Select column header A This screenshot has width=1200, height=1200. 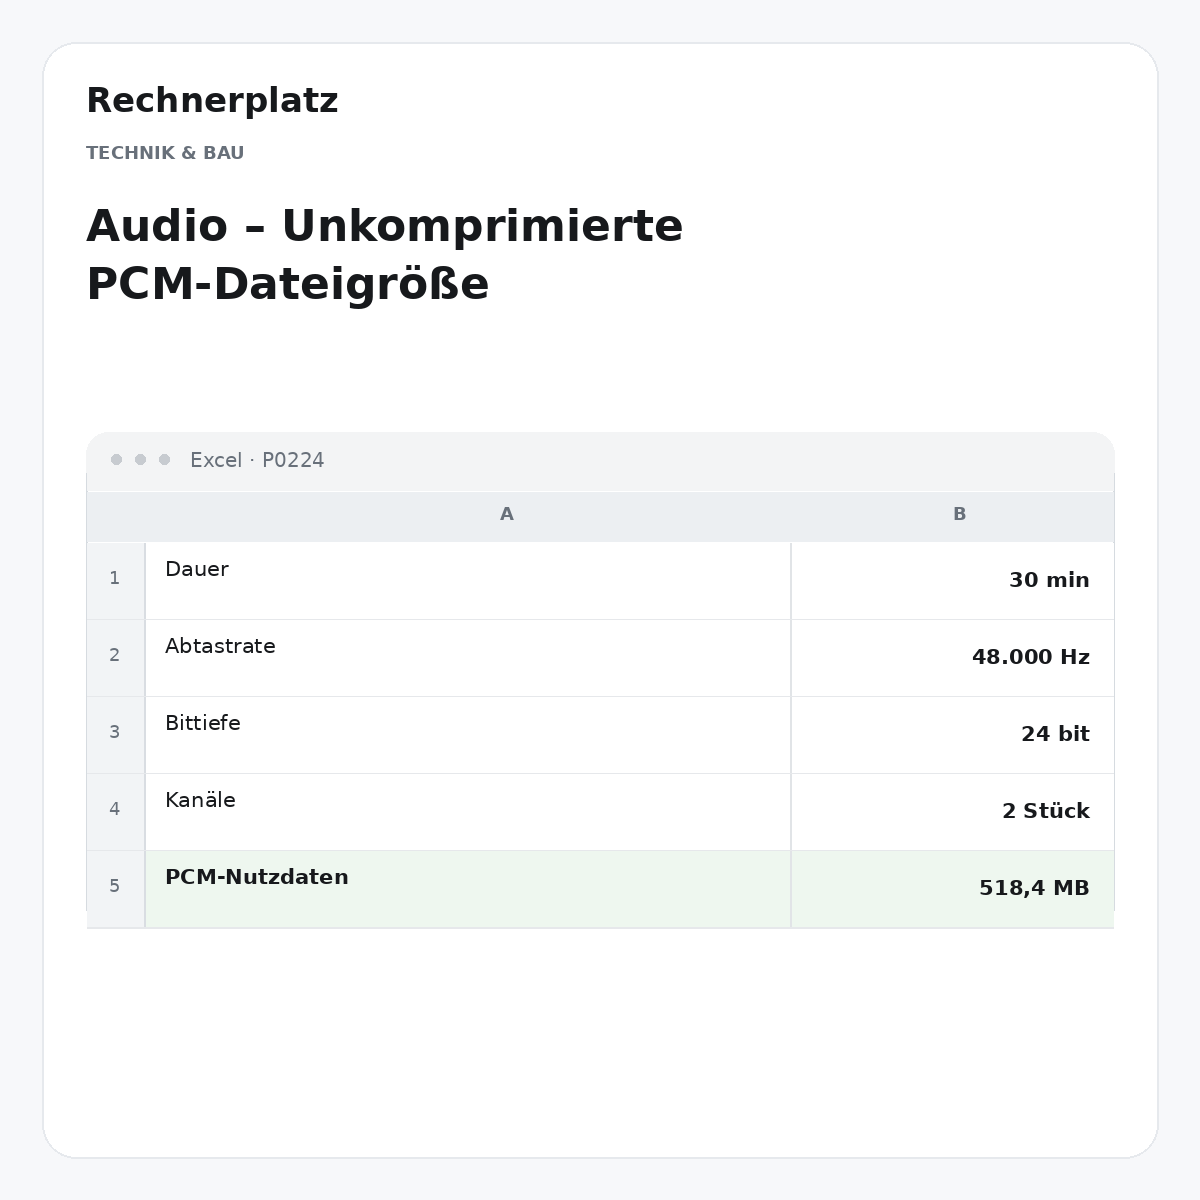click(x=507, y=514)
